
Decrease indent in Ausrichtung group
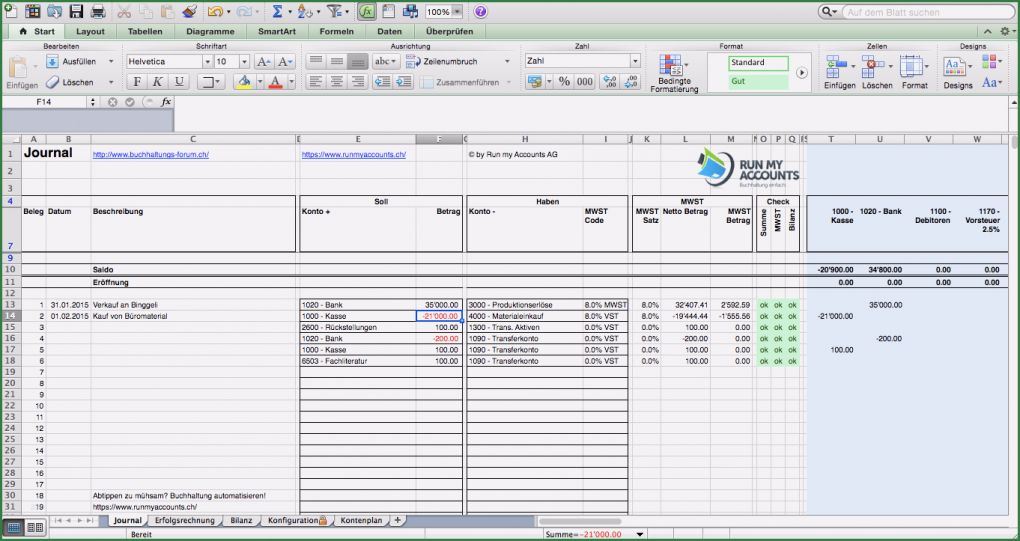coord(382,82)
